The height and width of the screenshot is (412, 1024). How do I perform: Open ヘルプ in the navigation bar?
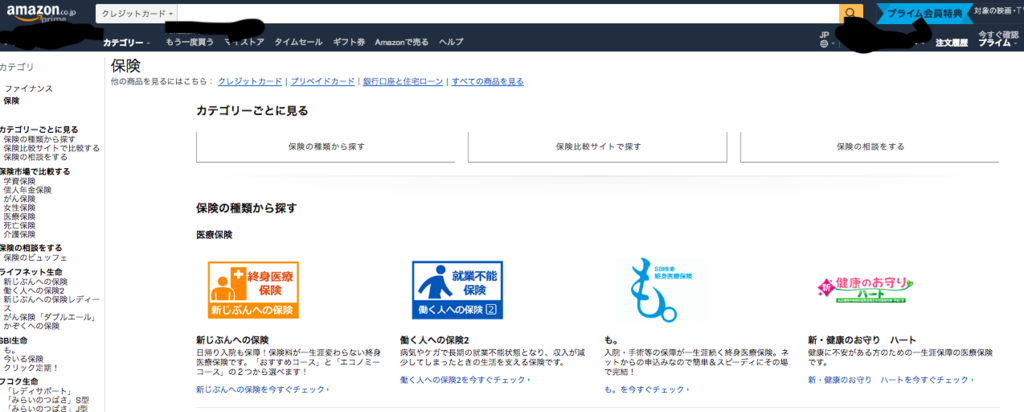(x=451, y=42)
